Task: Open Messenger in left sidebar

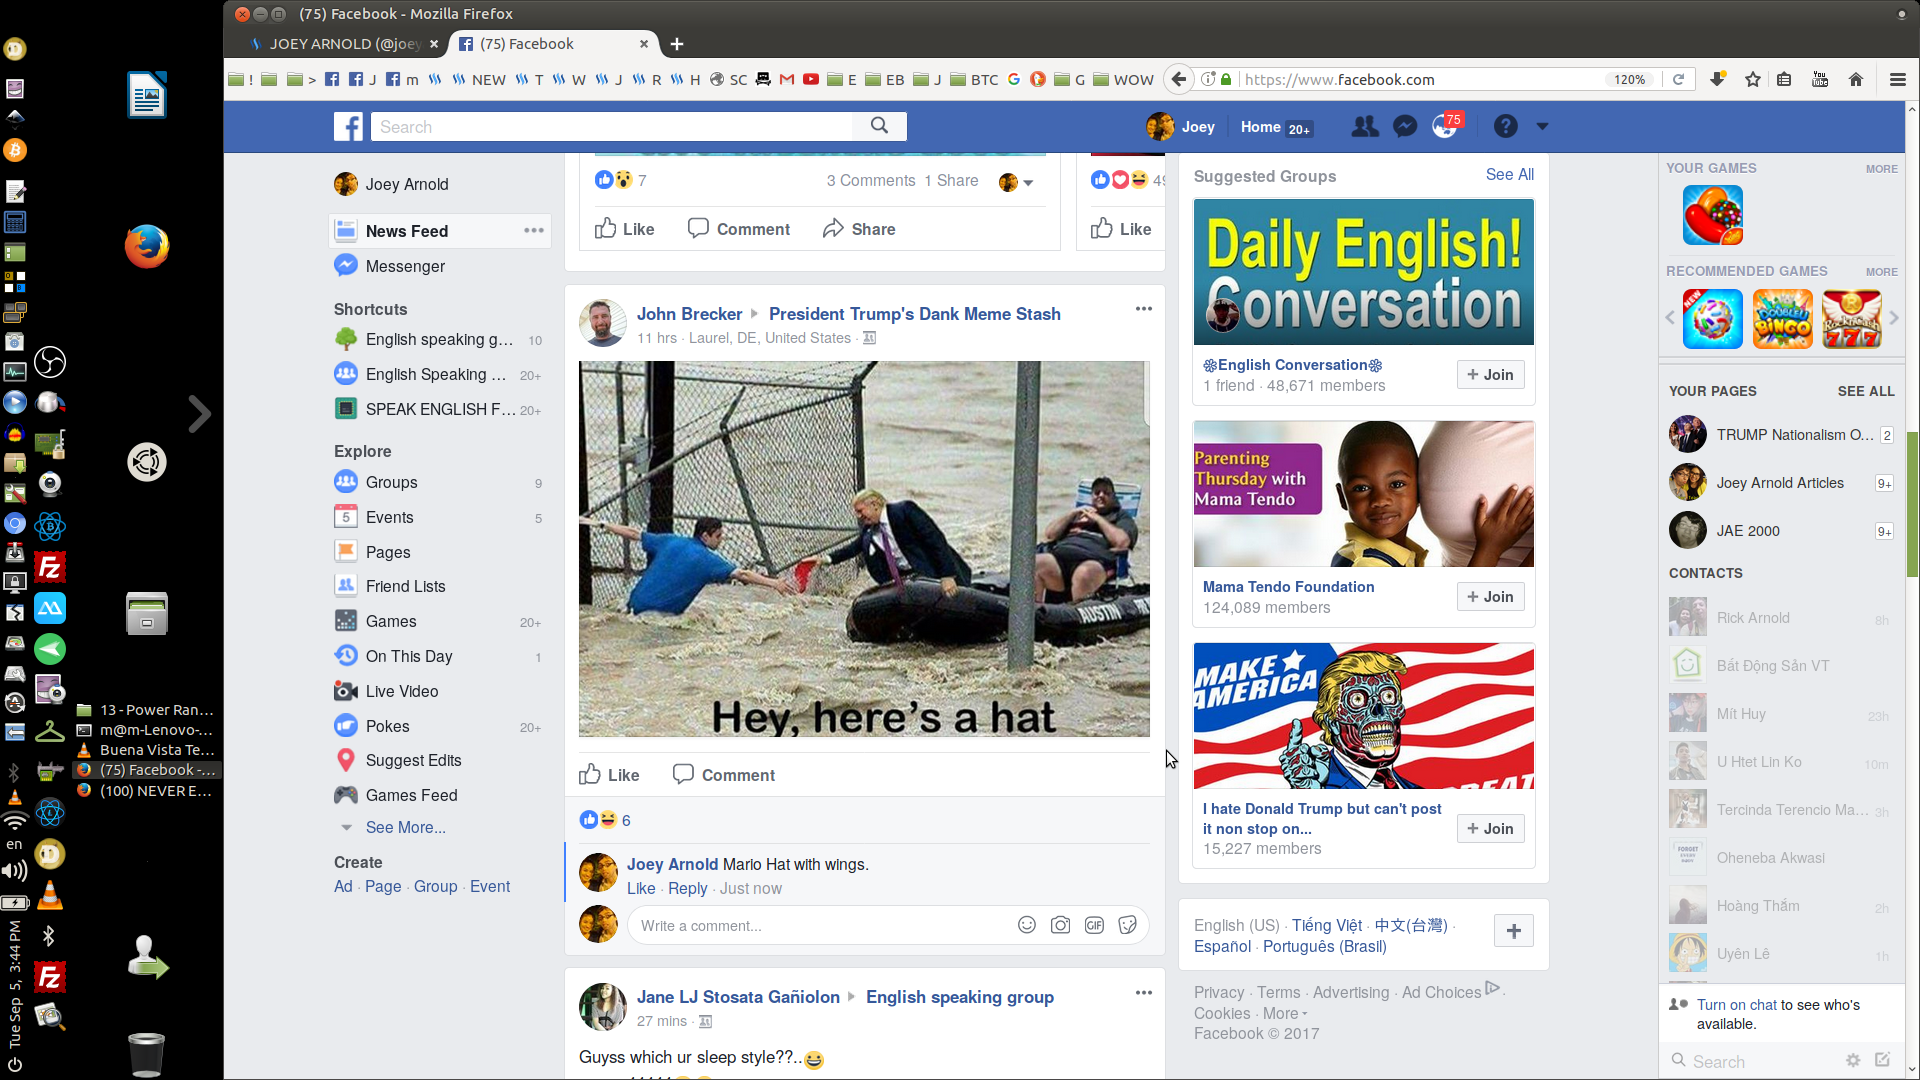Action: point(405,266)
